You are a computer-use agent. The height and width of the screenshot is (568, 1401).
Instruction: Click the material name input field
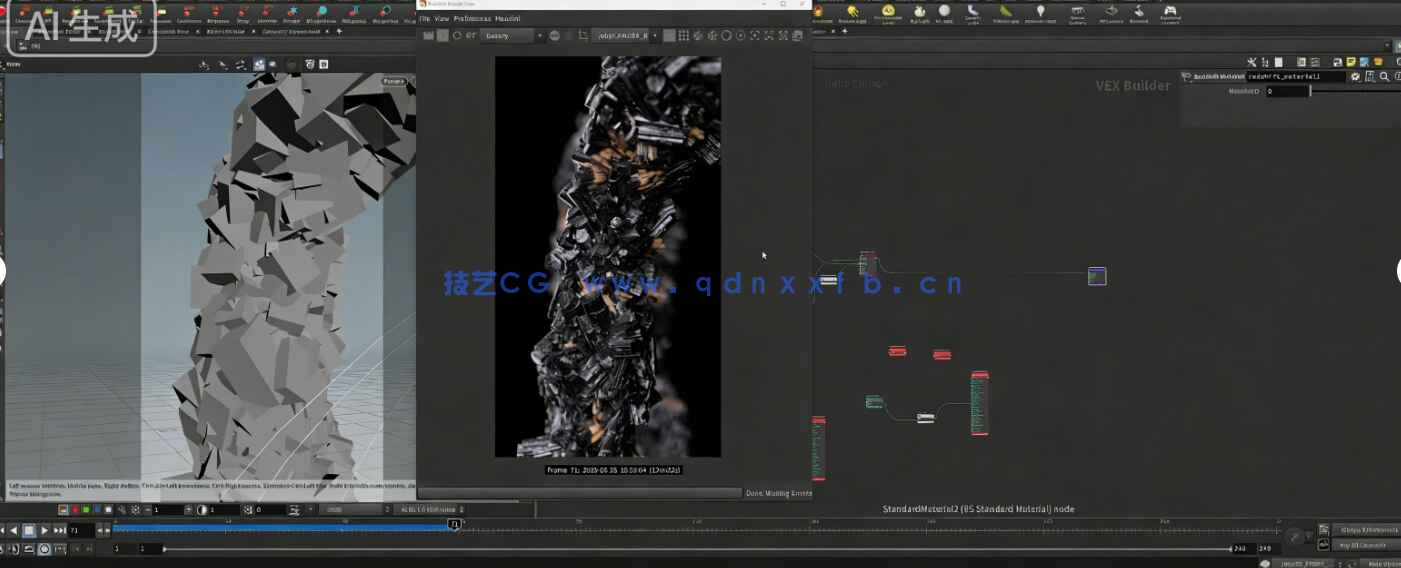(1295, 76)
